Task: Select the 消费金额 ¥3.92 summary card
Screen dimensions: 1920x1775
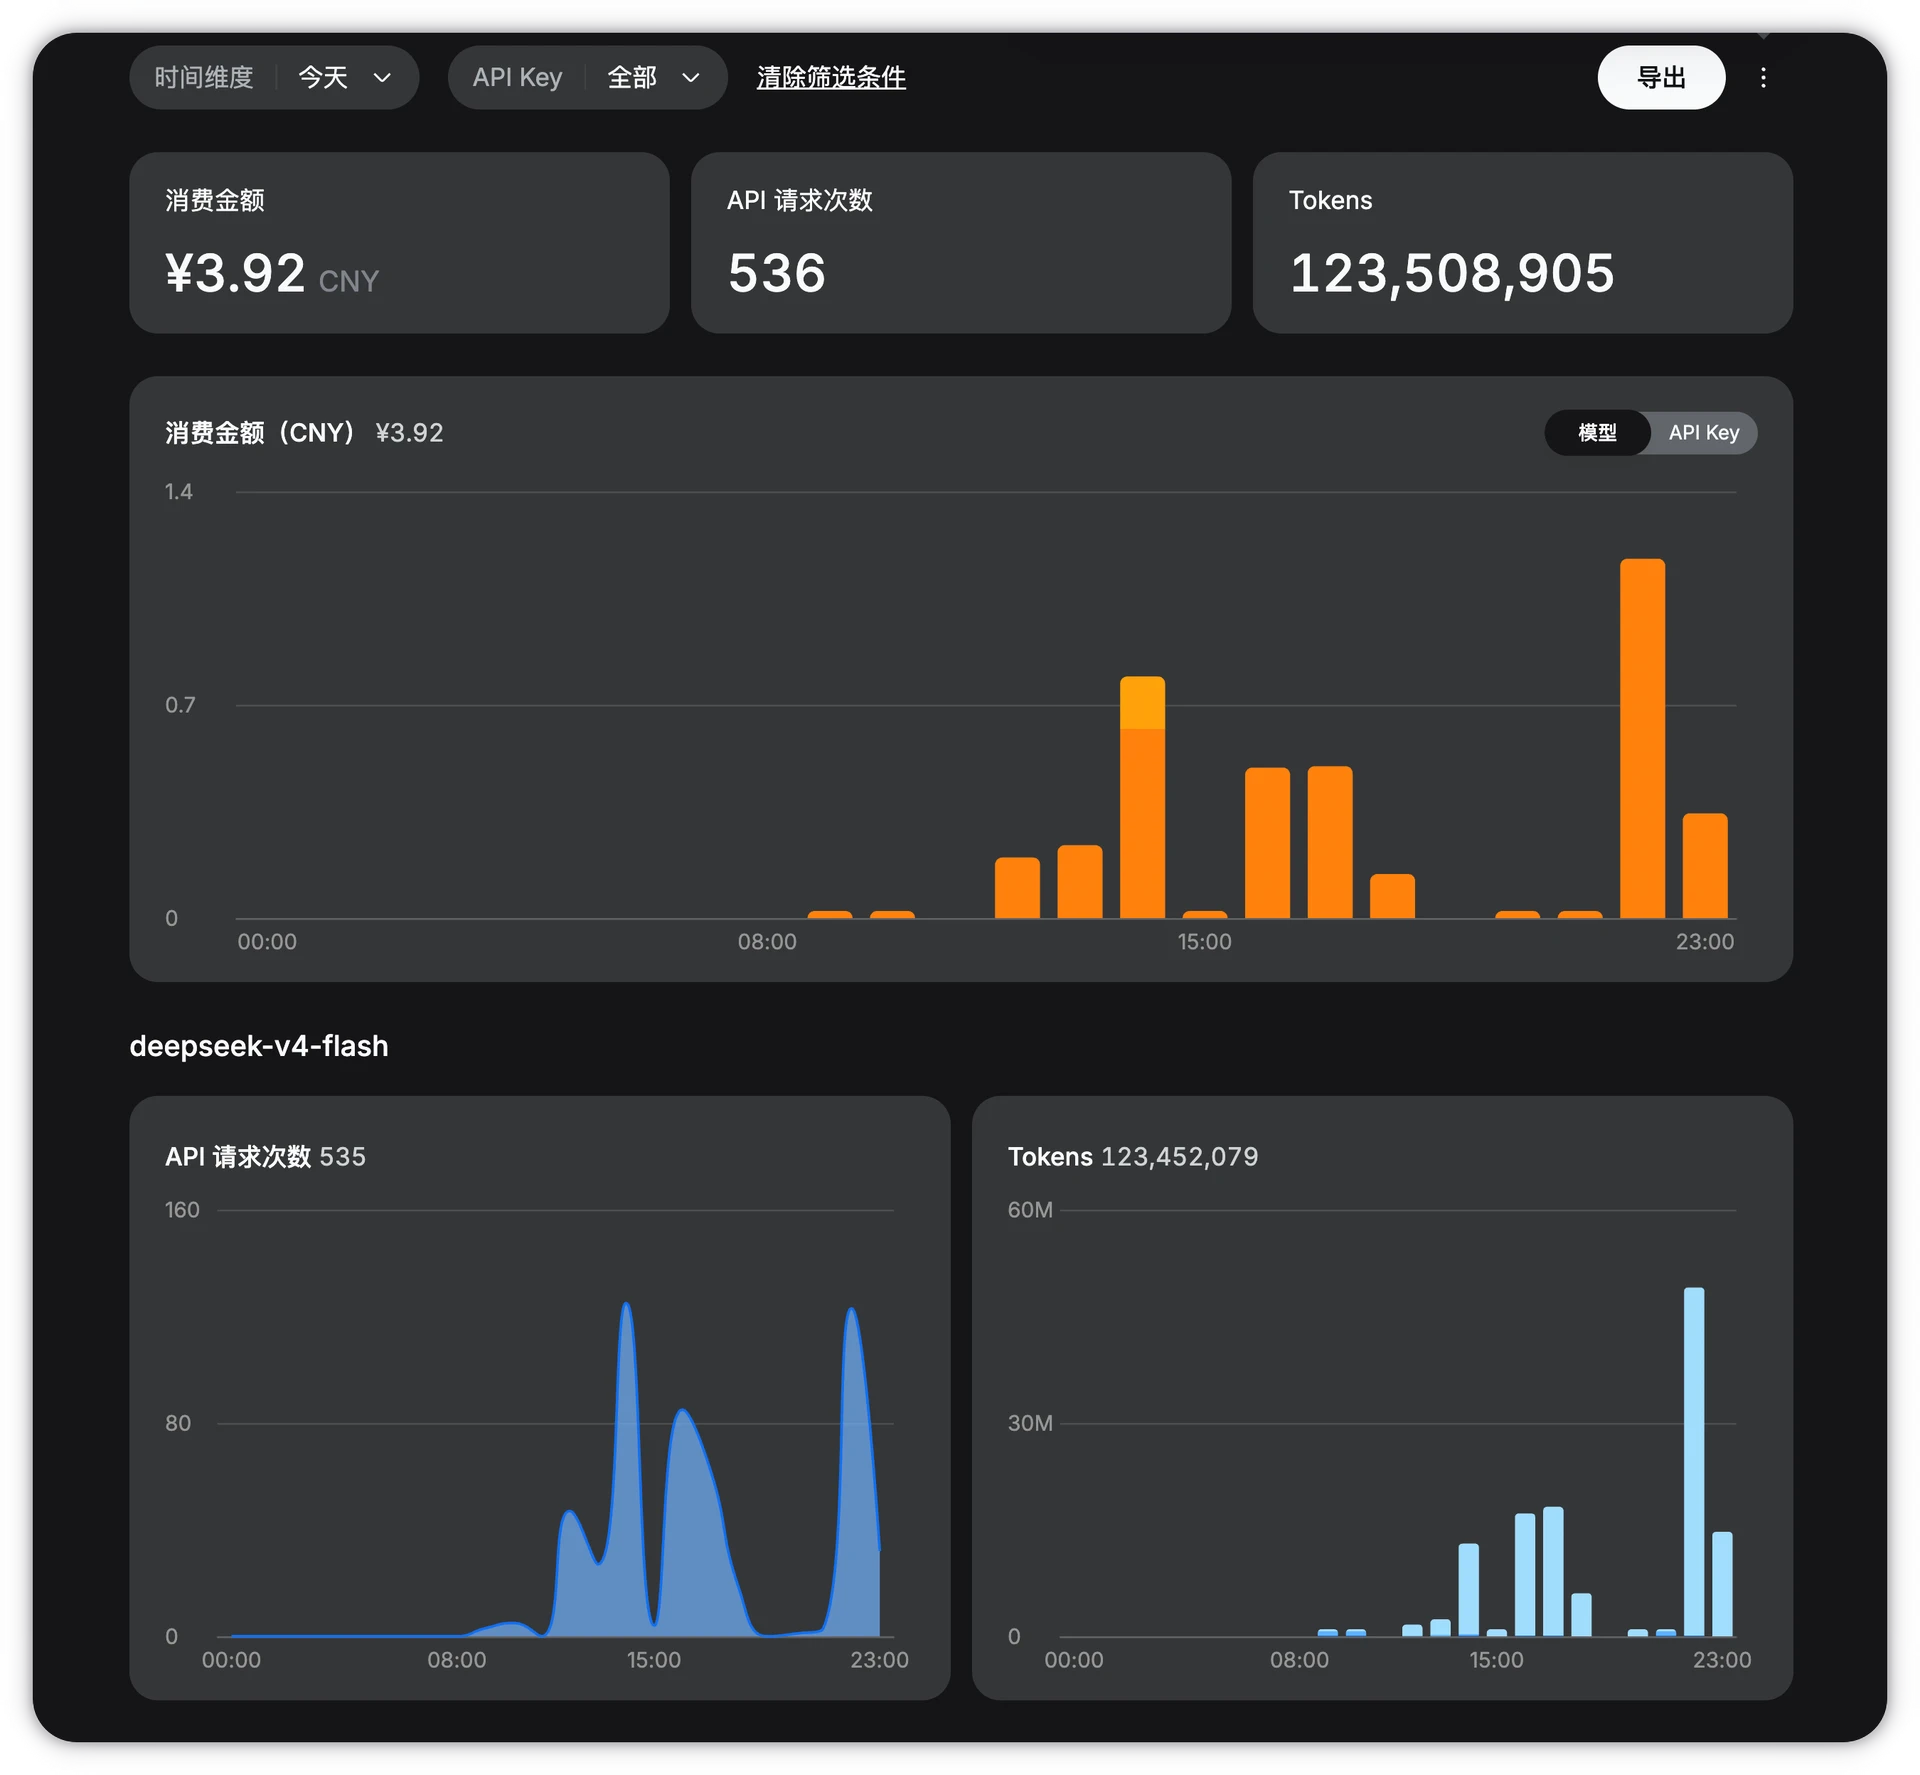Action: click(x=399, y=242)
